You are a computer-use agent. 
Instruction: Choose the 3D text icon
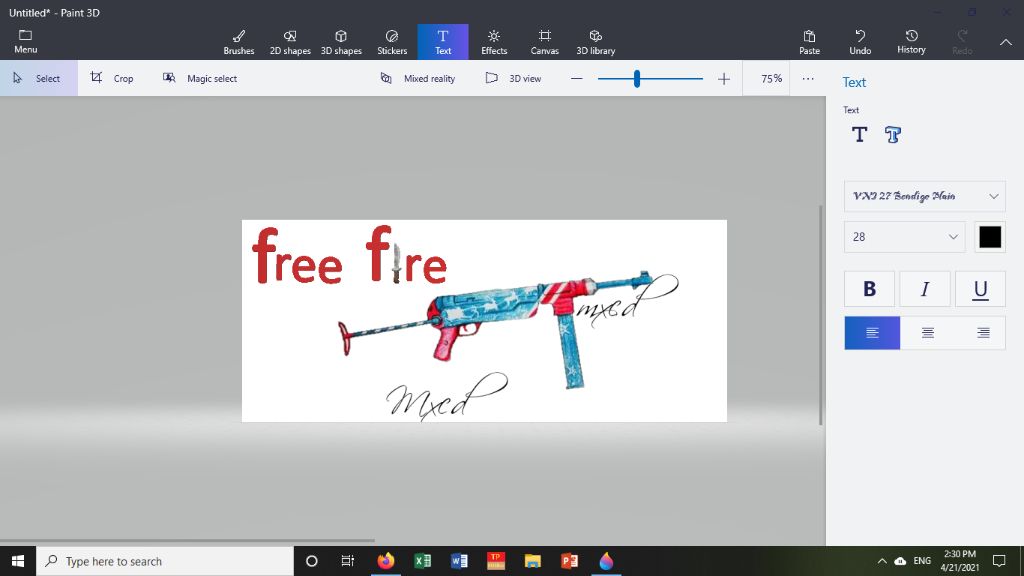893,135
